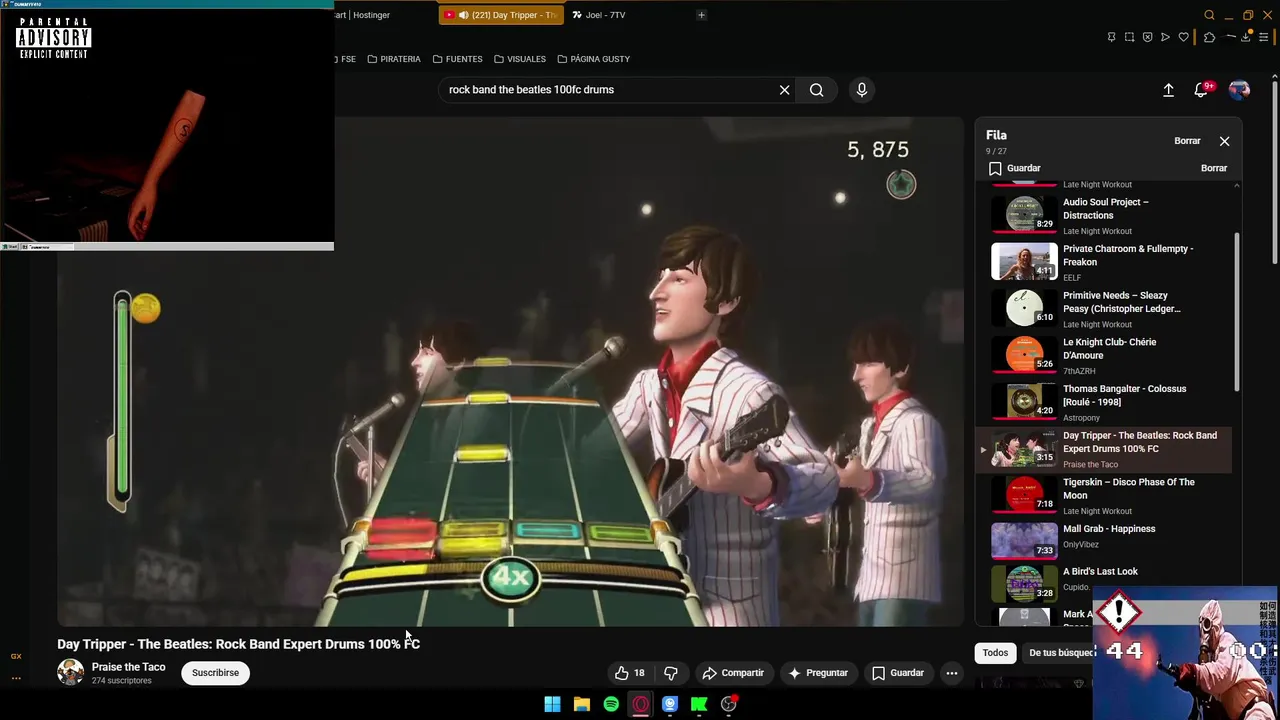Save video with Guardar under the player
The image size is (1280, 720).
click(898, 673)
